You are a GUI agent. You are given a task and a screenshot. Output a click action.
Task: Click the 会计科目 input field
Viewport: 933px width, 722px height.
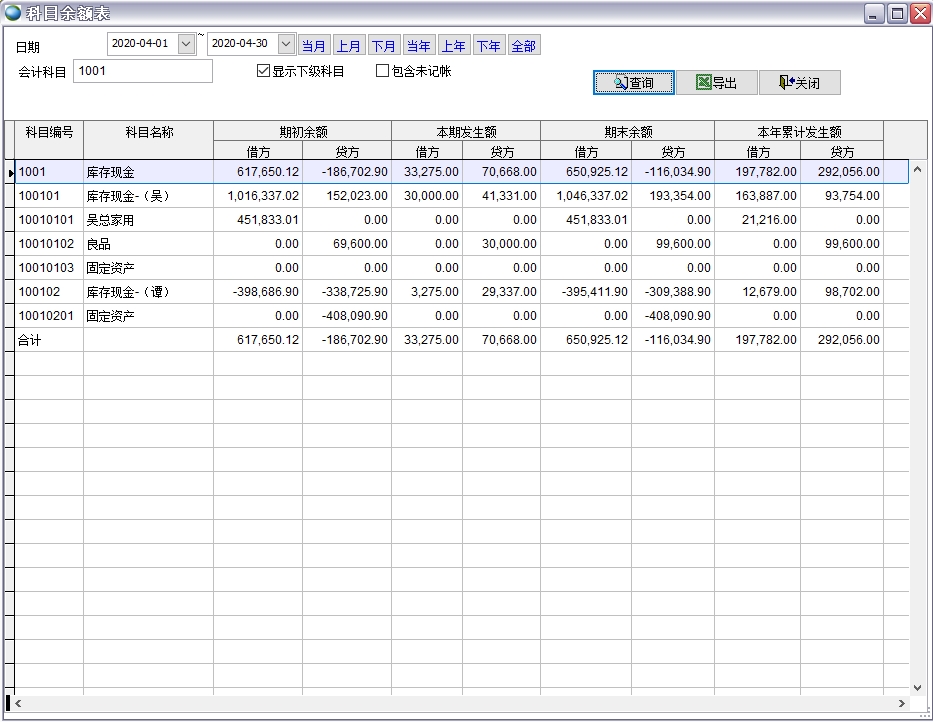[142, 71]
